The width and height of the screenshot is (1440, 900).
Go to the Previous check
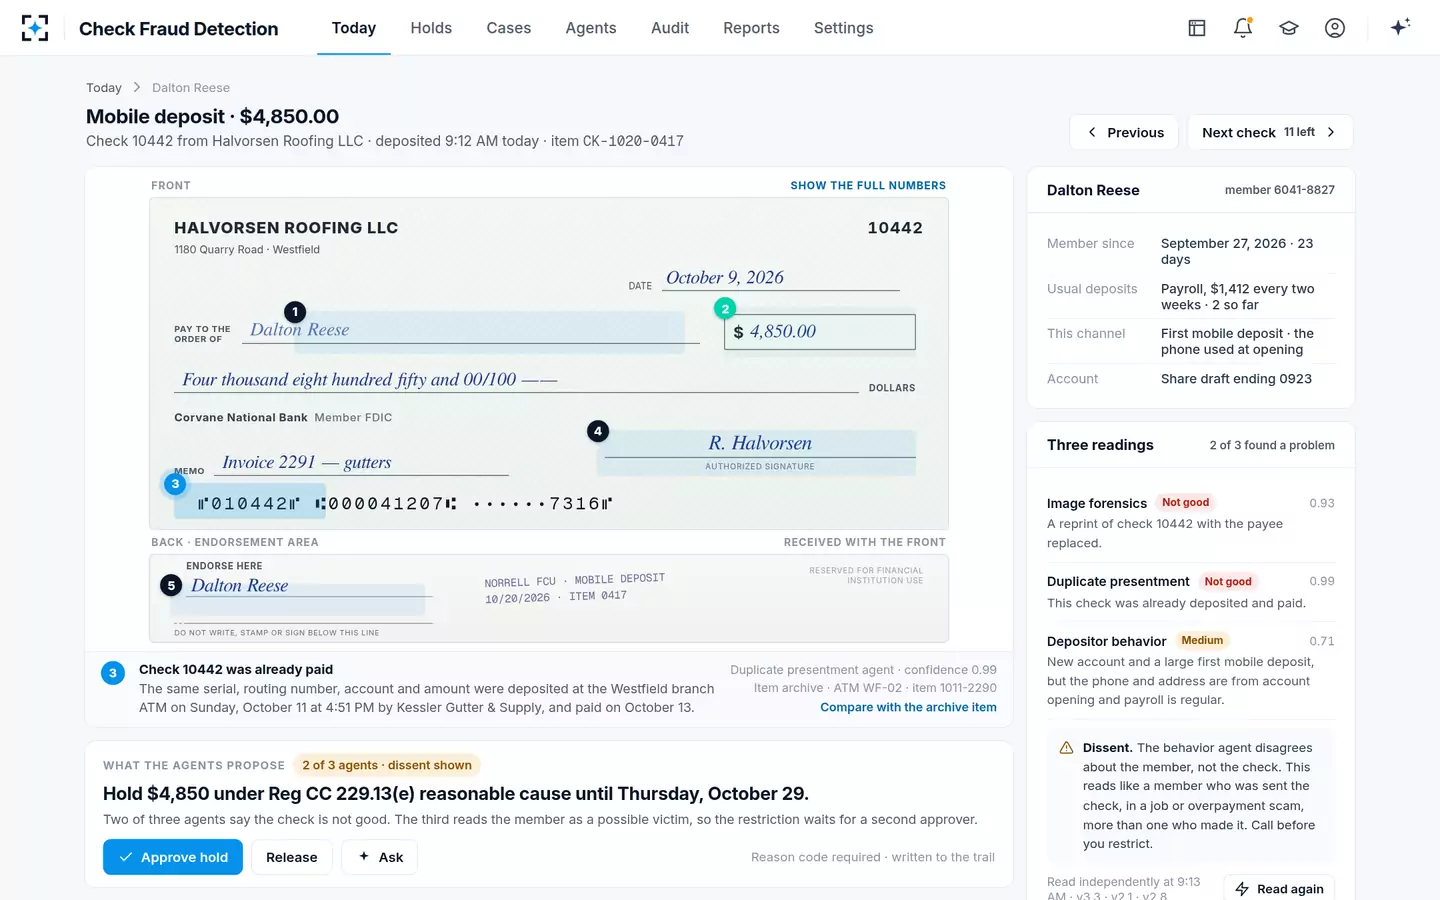click(x=1124, y=132)
